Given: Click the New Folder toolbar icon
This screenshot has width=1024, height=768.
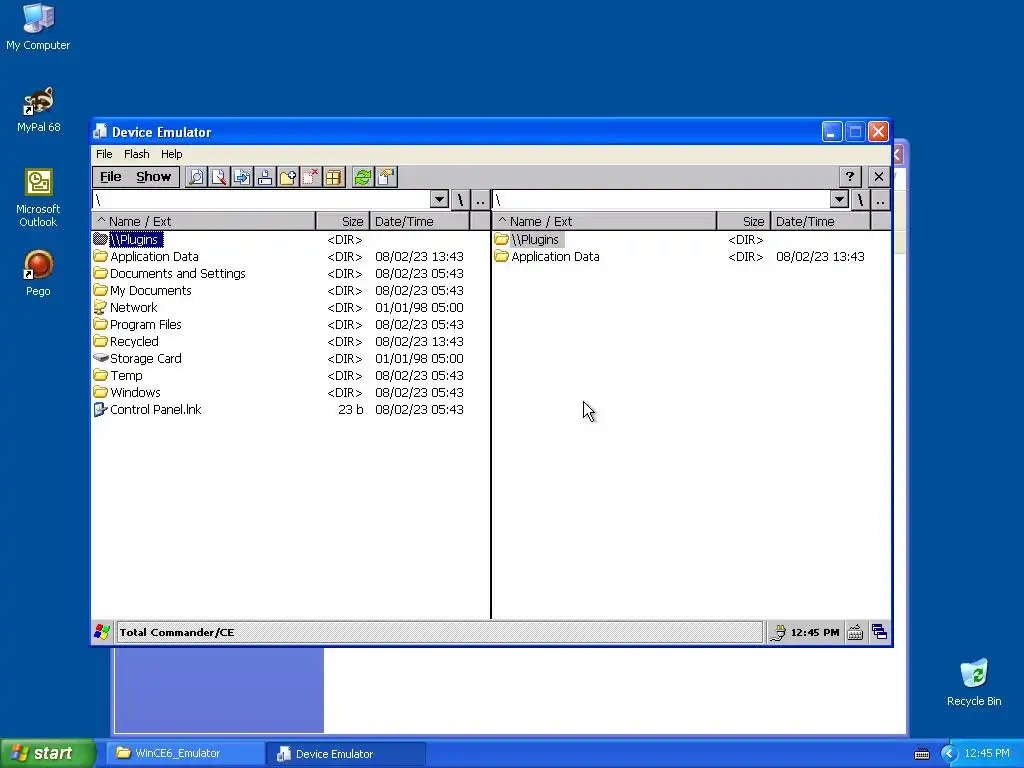Looking at the screenshot, I should point(287,177).
